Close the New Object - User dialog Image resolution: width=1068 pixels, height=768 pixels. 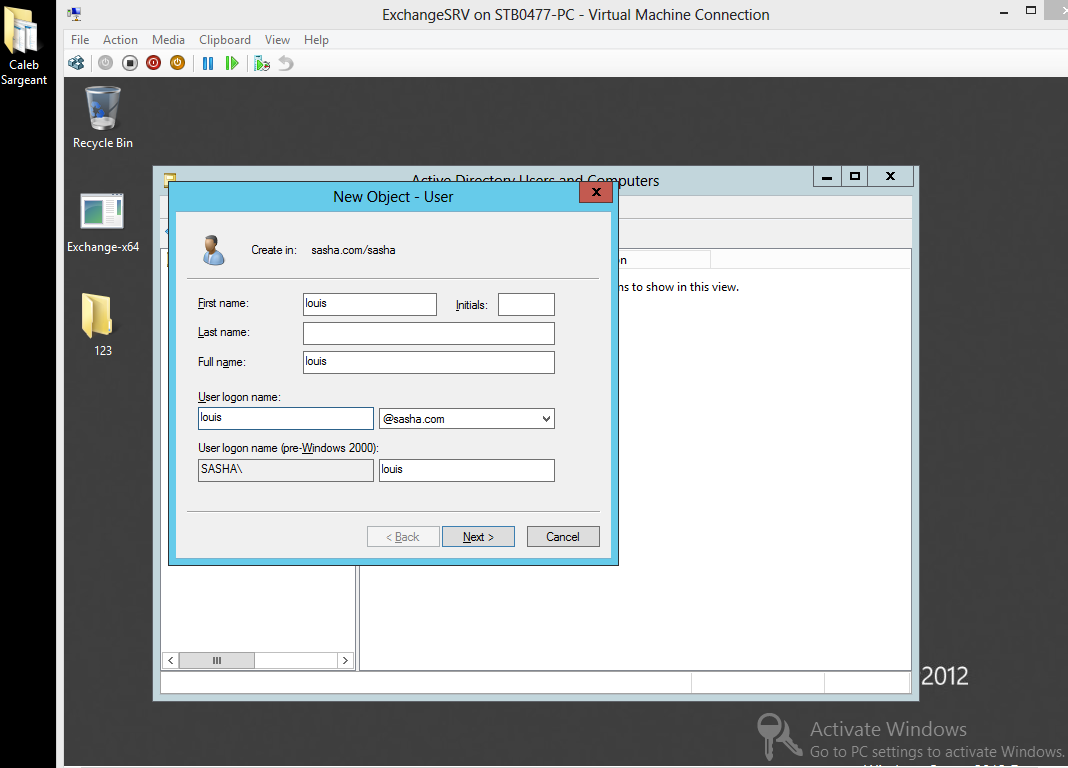(596, 192)
